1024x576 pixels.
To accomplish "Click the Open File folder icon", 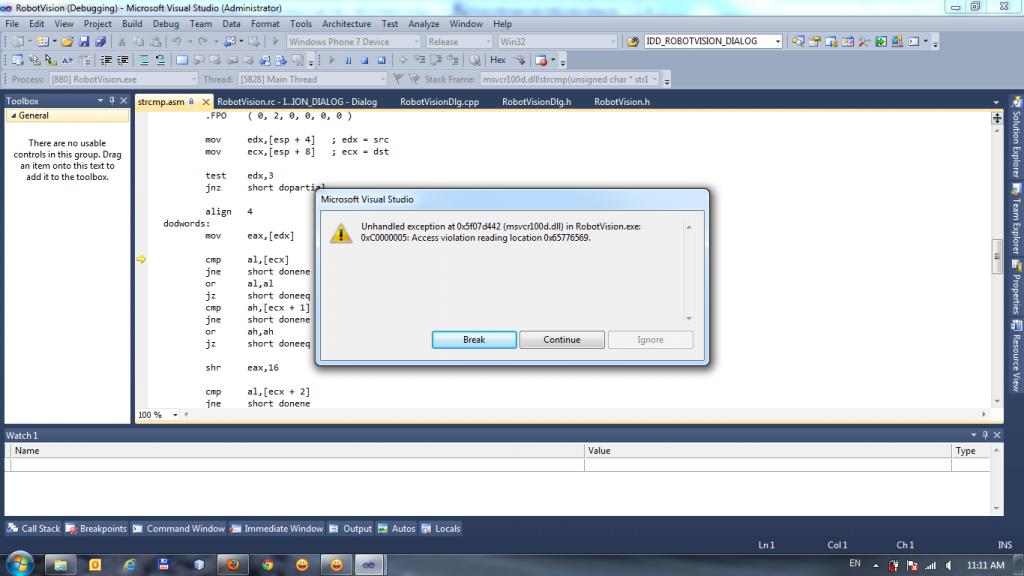I will (x=67, y=41).
